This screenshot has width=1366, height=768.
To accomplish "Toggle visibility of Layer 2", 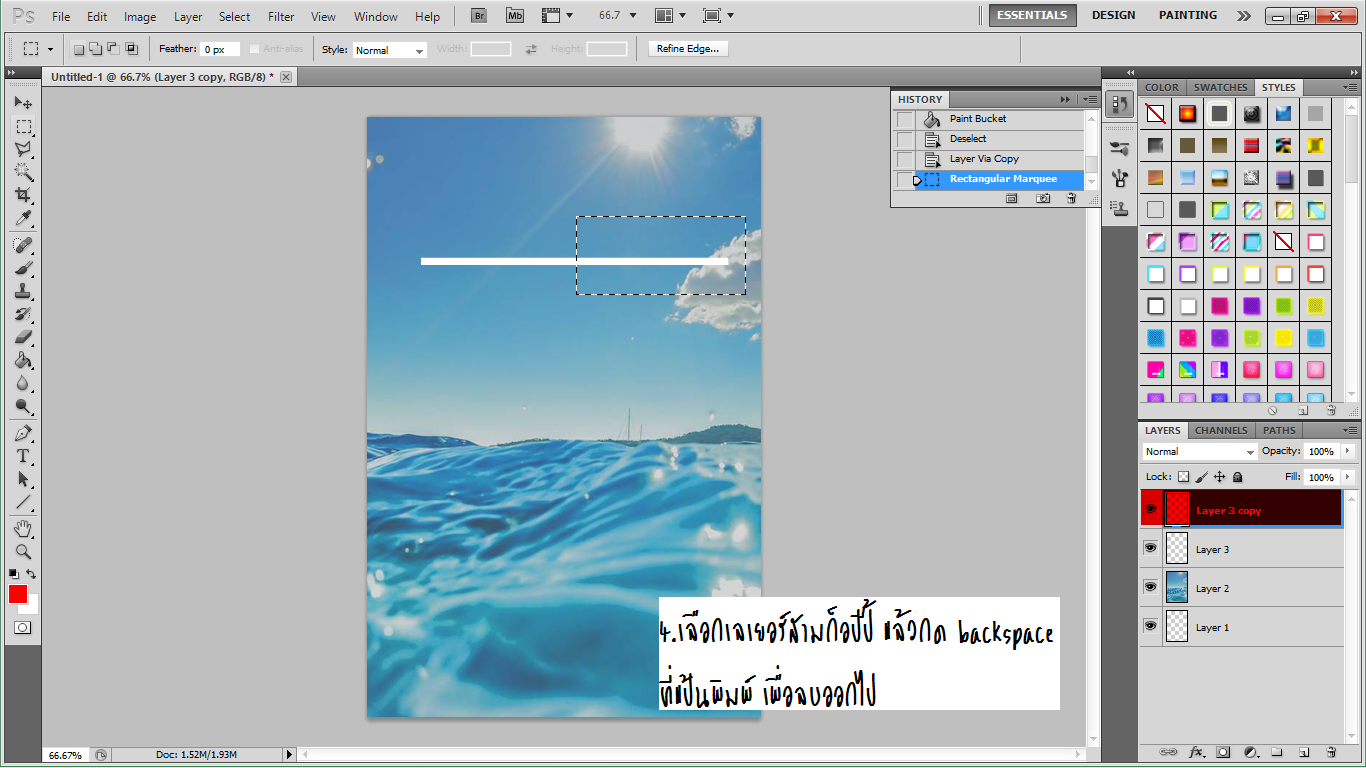I will (x=1150, y=587).
